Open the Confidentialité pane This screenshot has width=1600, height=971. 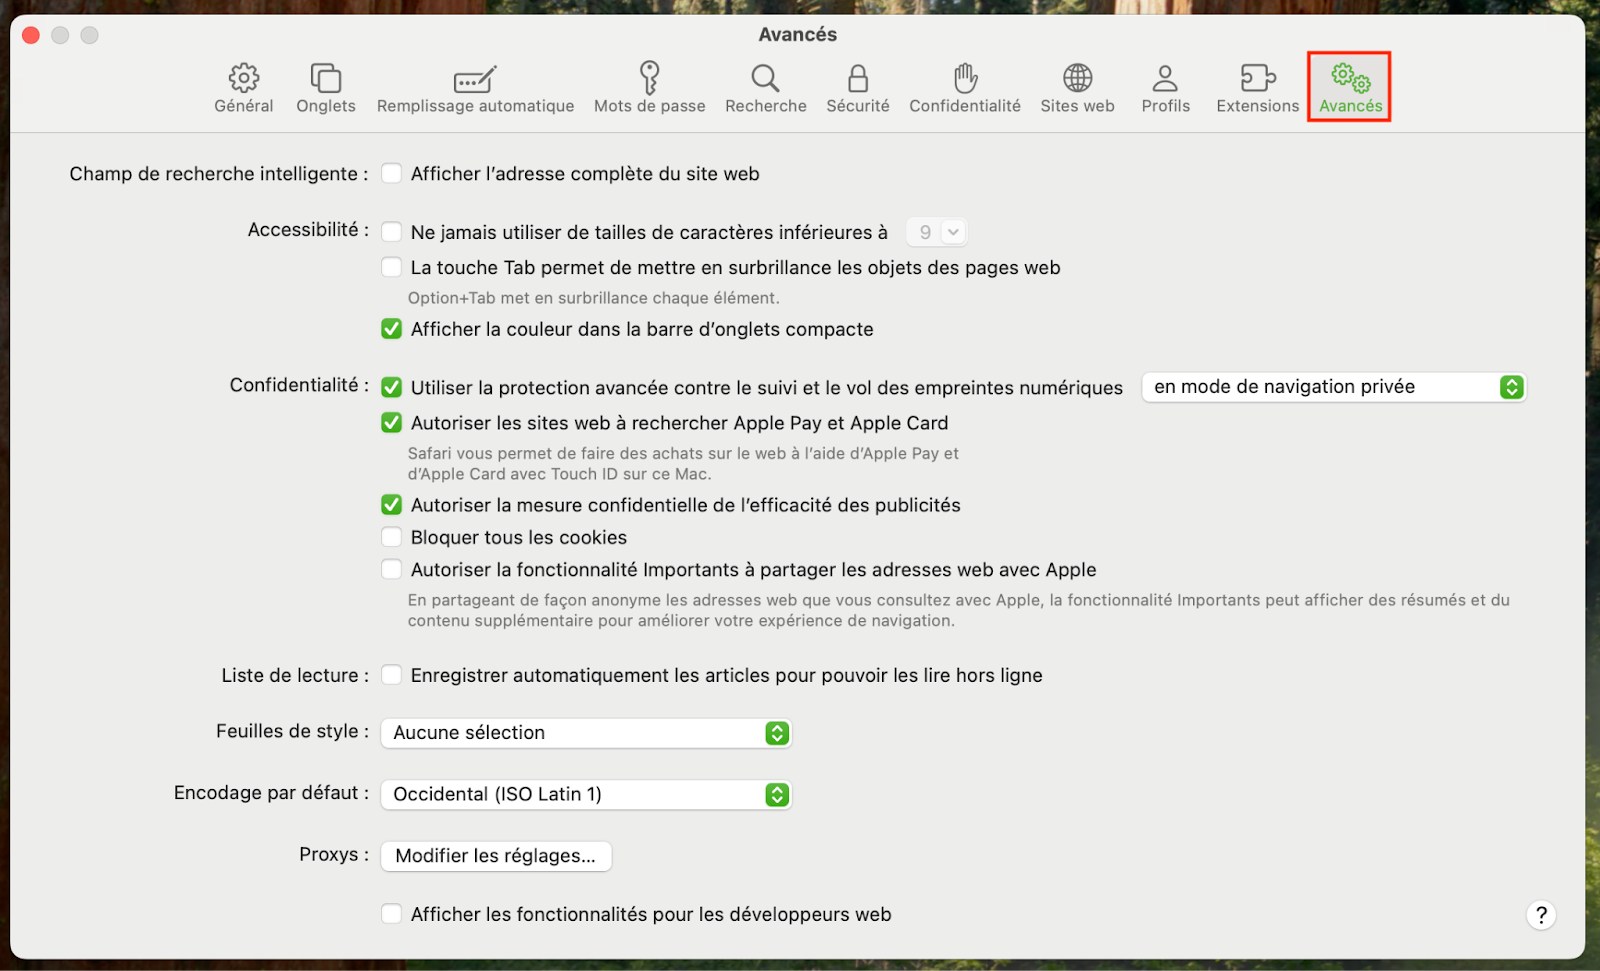(x=964, y=87)
